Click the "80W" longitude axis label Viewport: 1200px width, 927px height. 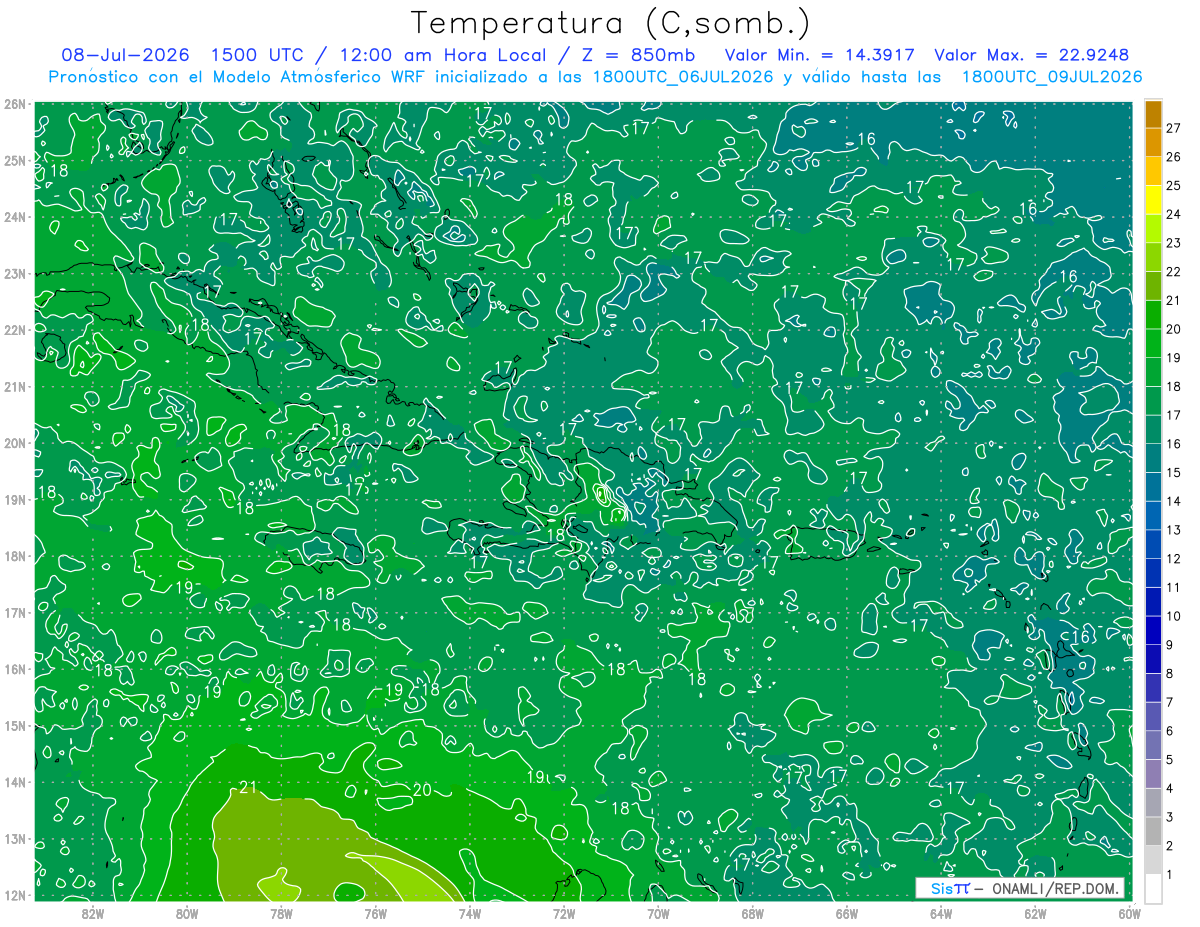[186, 913]
